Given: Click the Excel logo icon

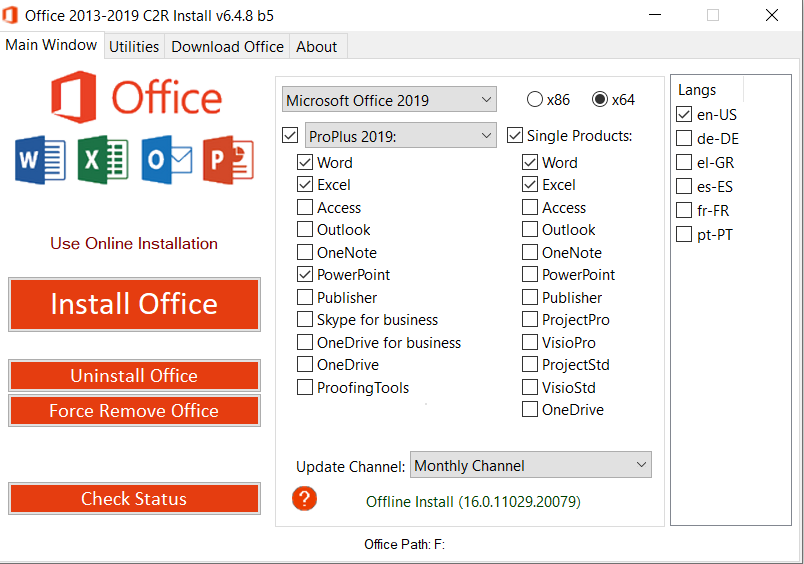Looking at the screenshot, I should [x=103, y=160].
